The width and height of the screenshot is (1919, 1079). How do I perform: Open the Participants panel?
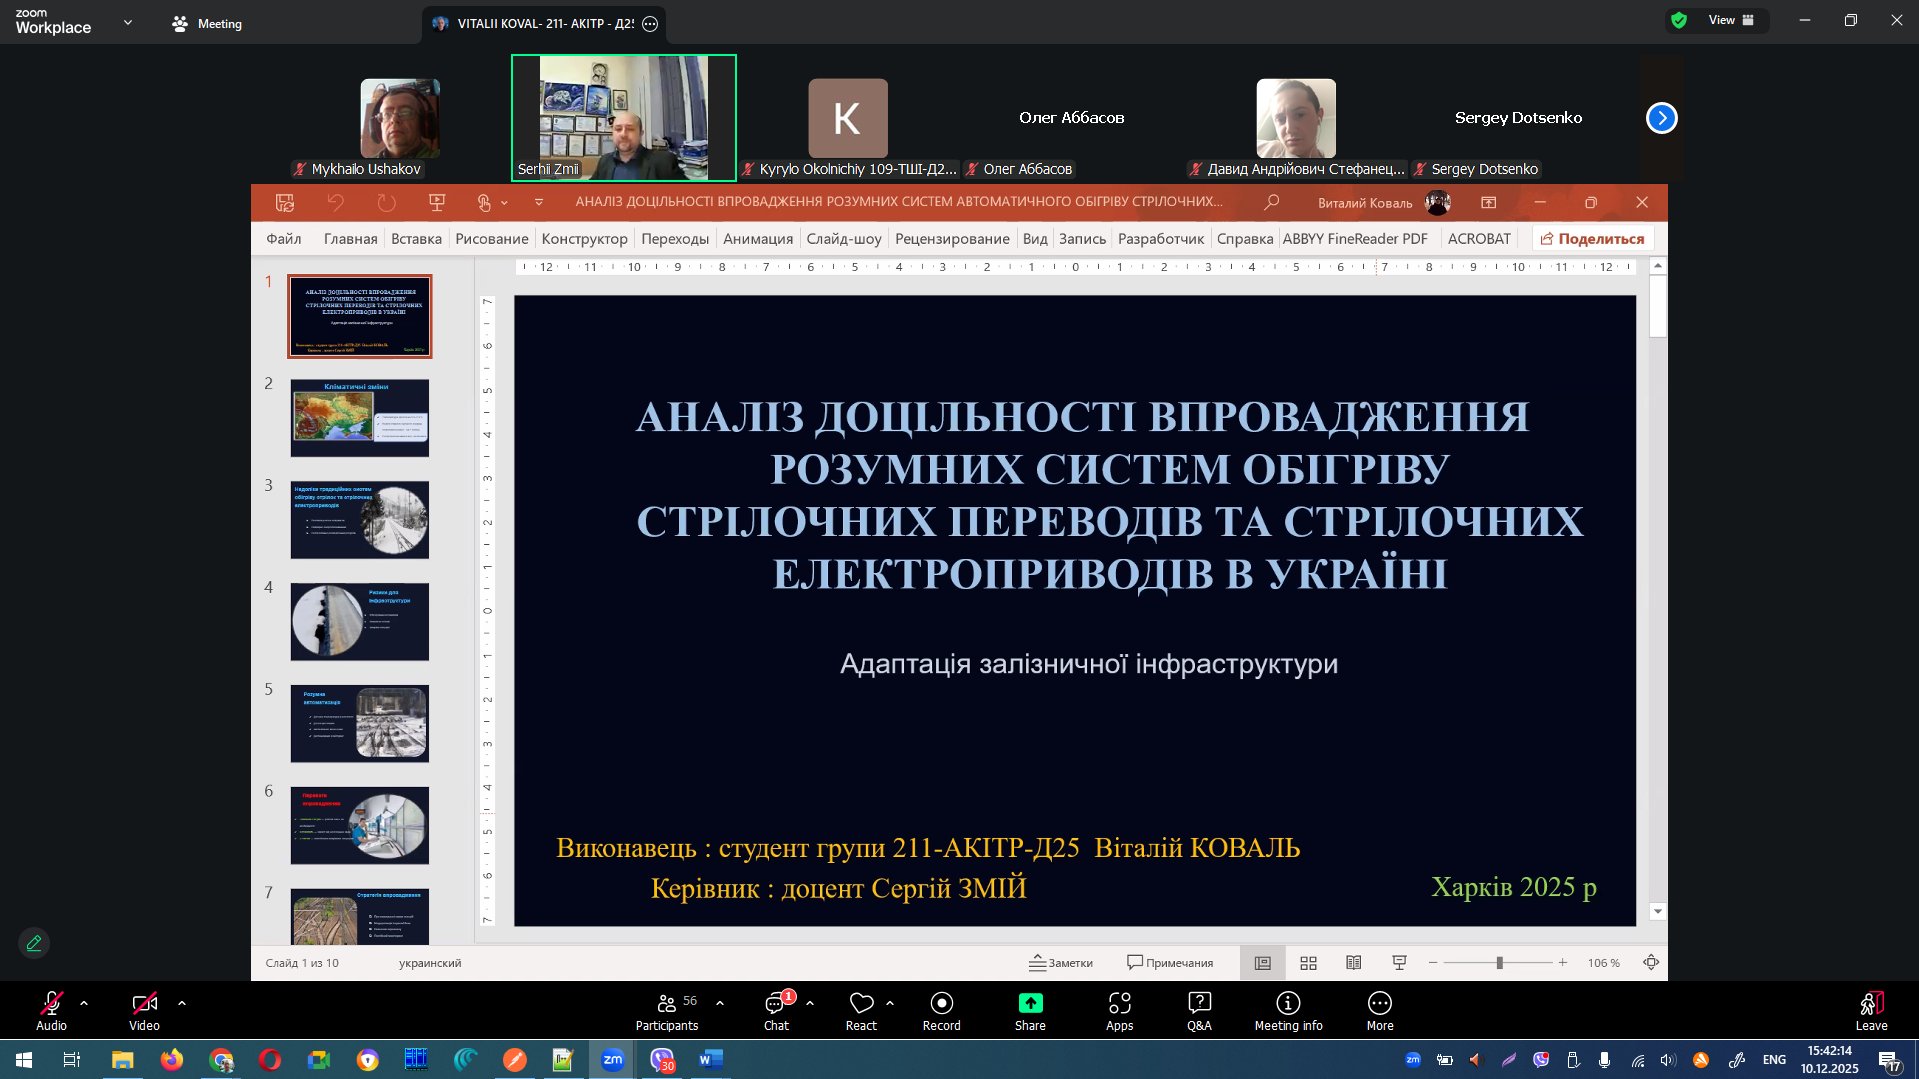(x=666, y=1010)
